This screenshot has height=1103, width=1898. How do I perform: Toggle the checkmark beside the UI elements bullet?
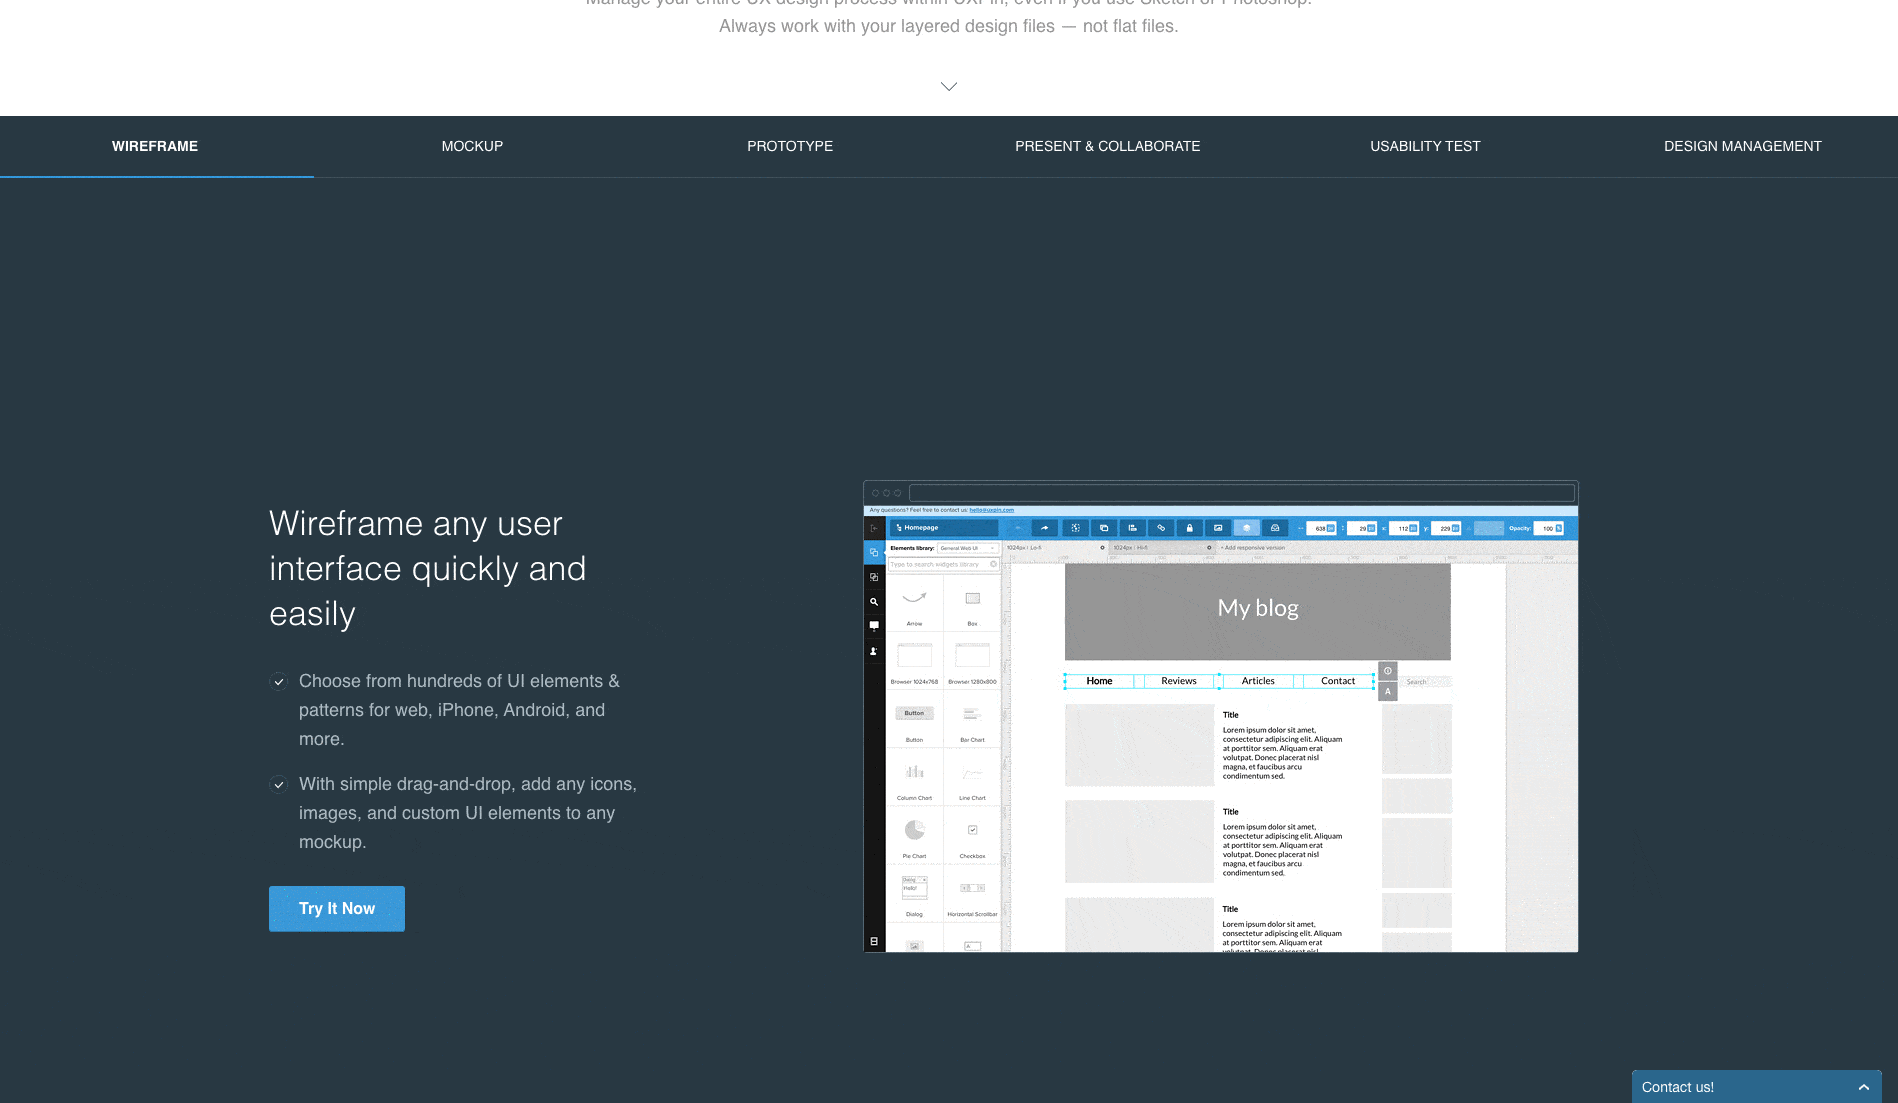280,683
